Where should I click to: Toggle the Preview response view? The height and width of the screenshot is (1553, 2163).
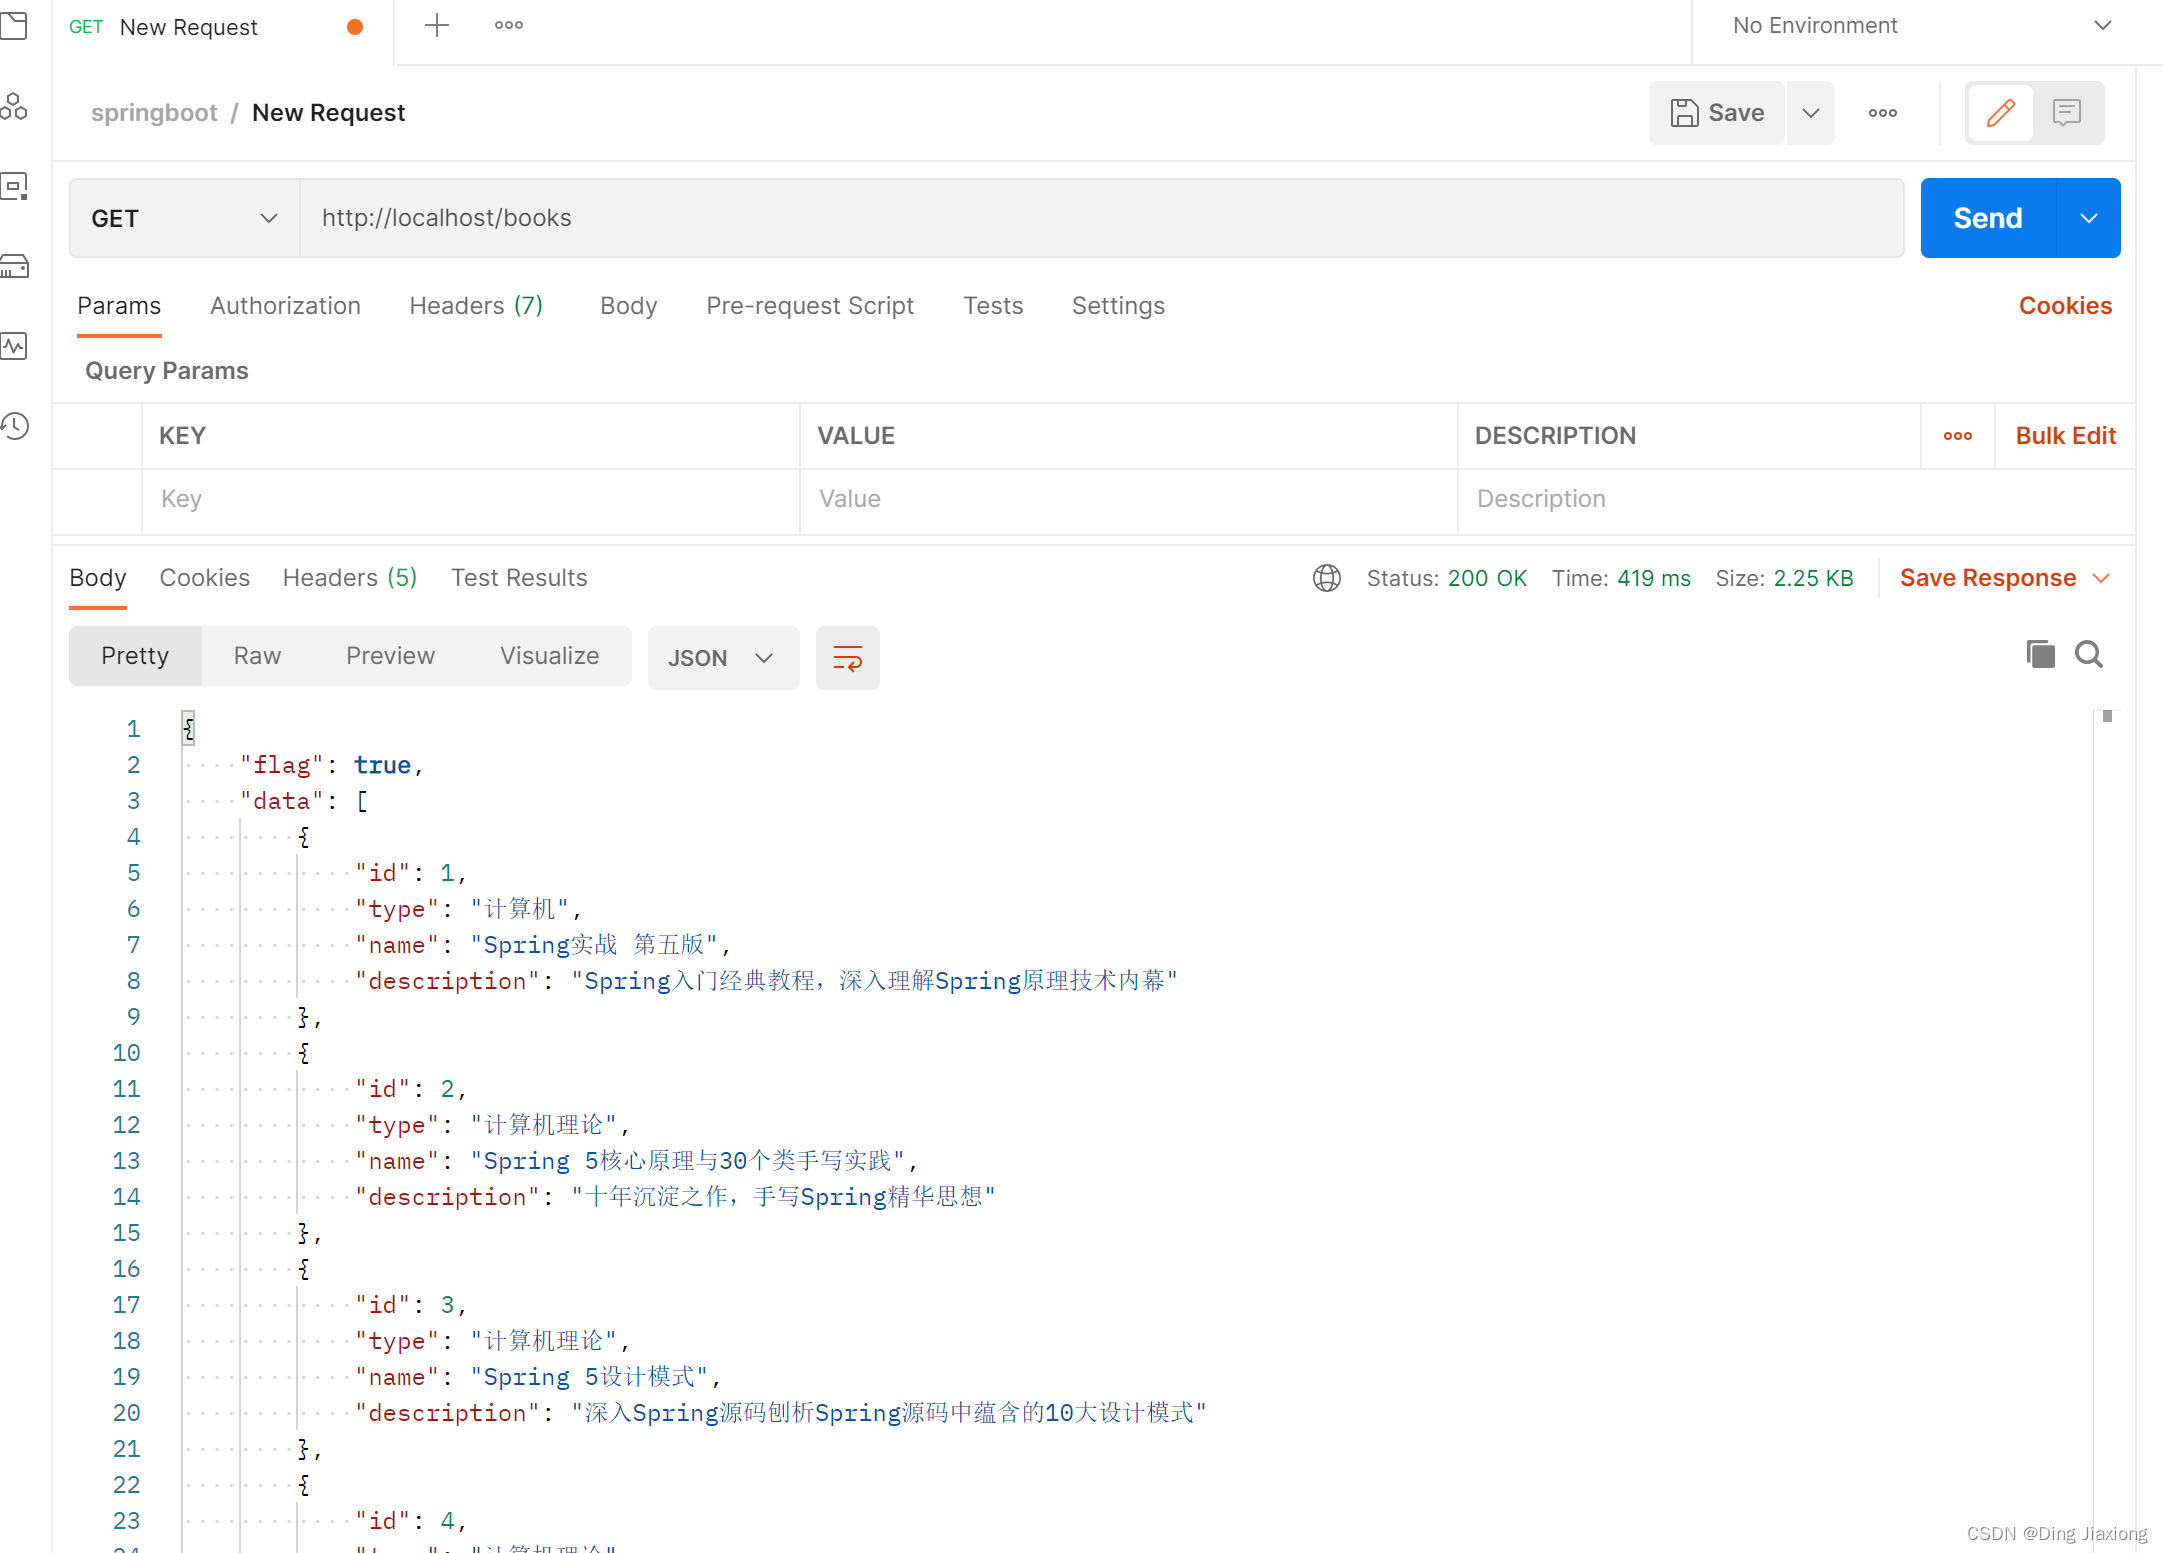tap(388, 656)
